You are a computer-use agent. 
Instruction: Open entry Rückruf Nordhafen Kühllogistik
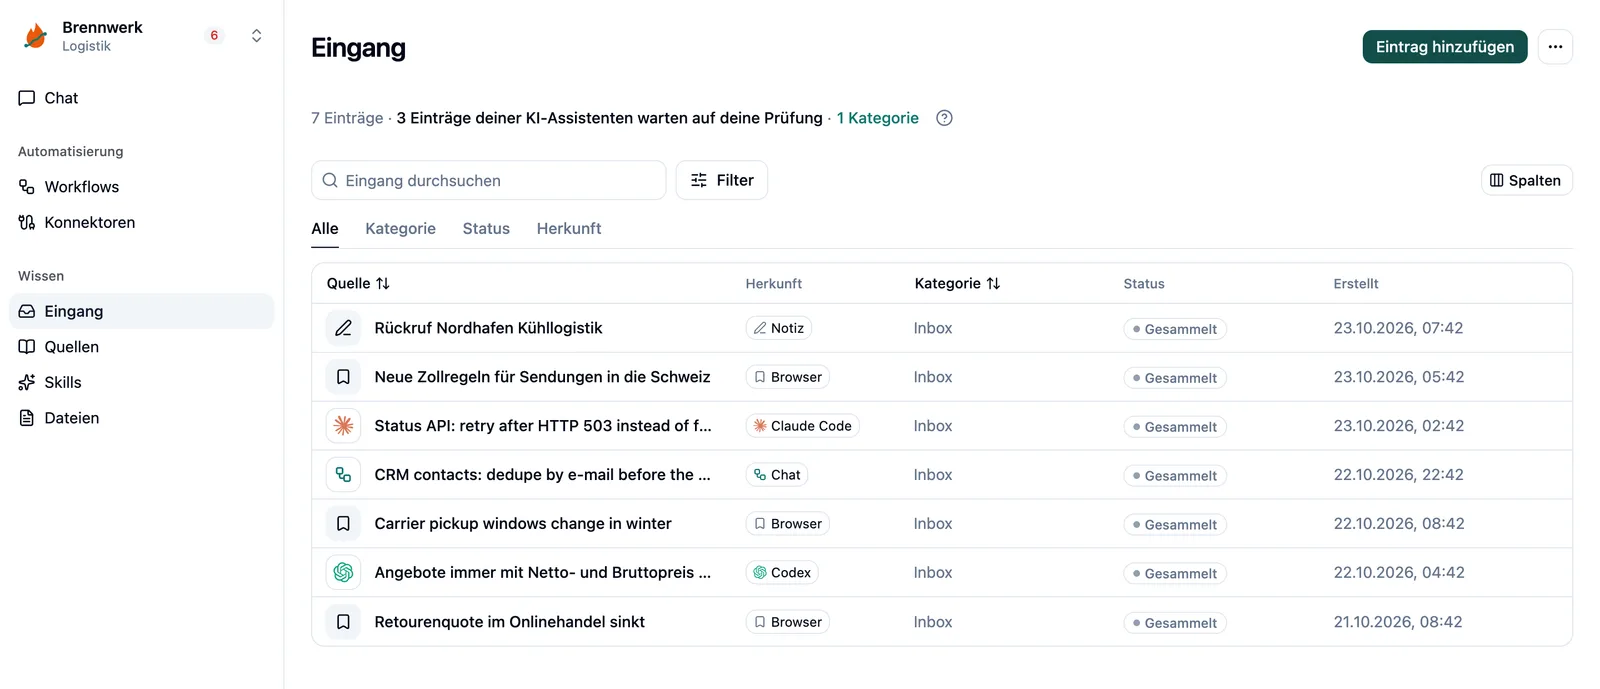[488, 328]
